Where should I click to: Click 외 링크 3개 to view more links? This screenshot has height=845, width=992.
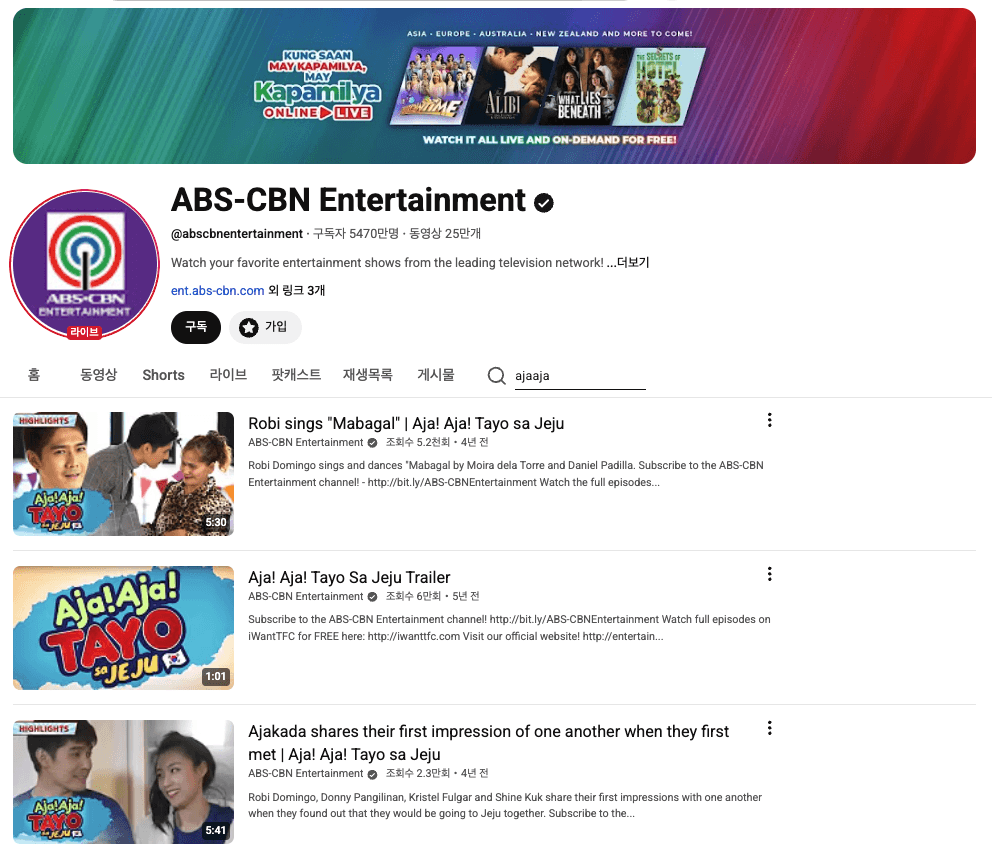[297, 290]
